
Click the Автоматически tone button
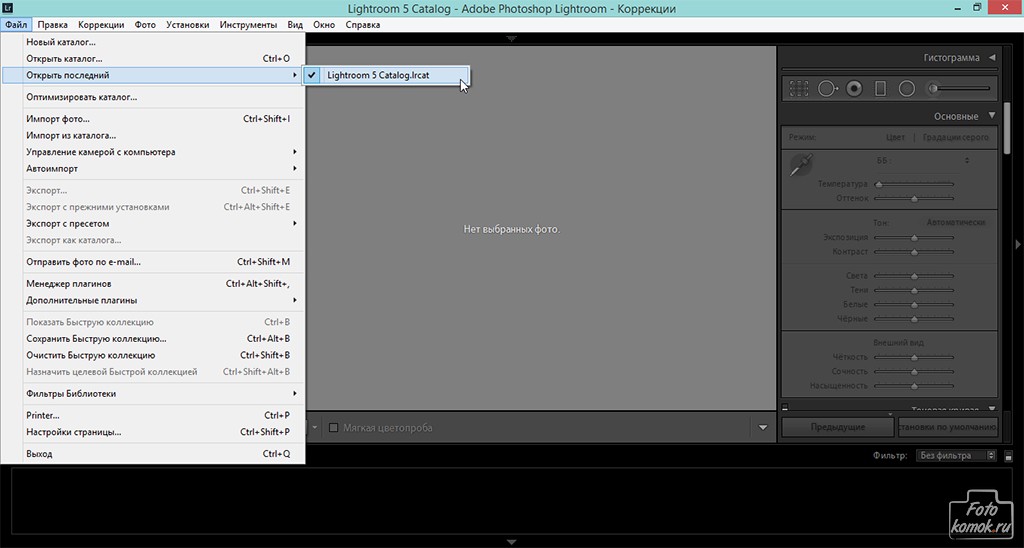click(x=956, y=222)
